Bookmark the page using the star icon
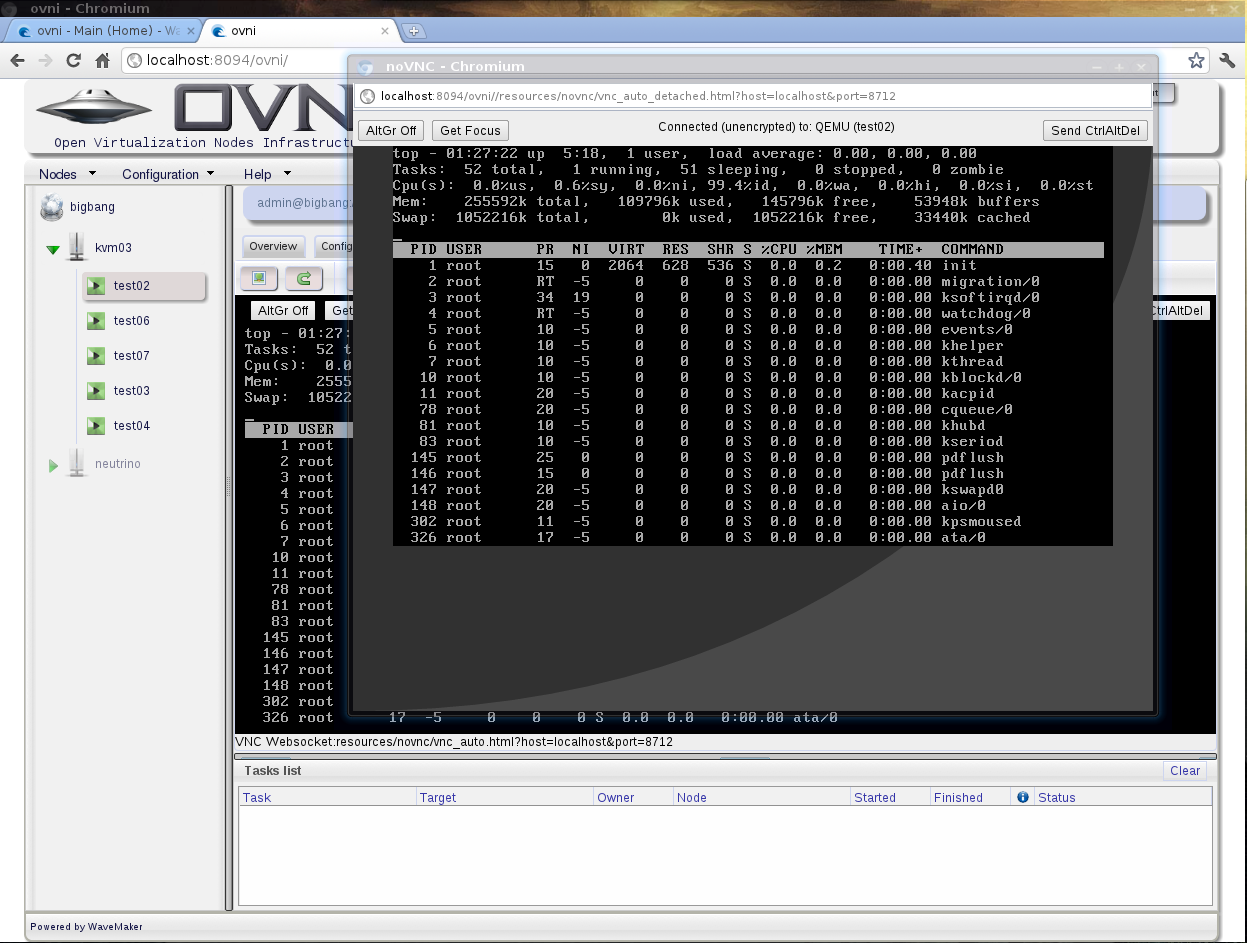 click(x=1197, y=60)
